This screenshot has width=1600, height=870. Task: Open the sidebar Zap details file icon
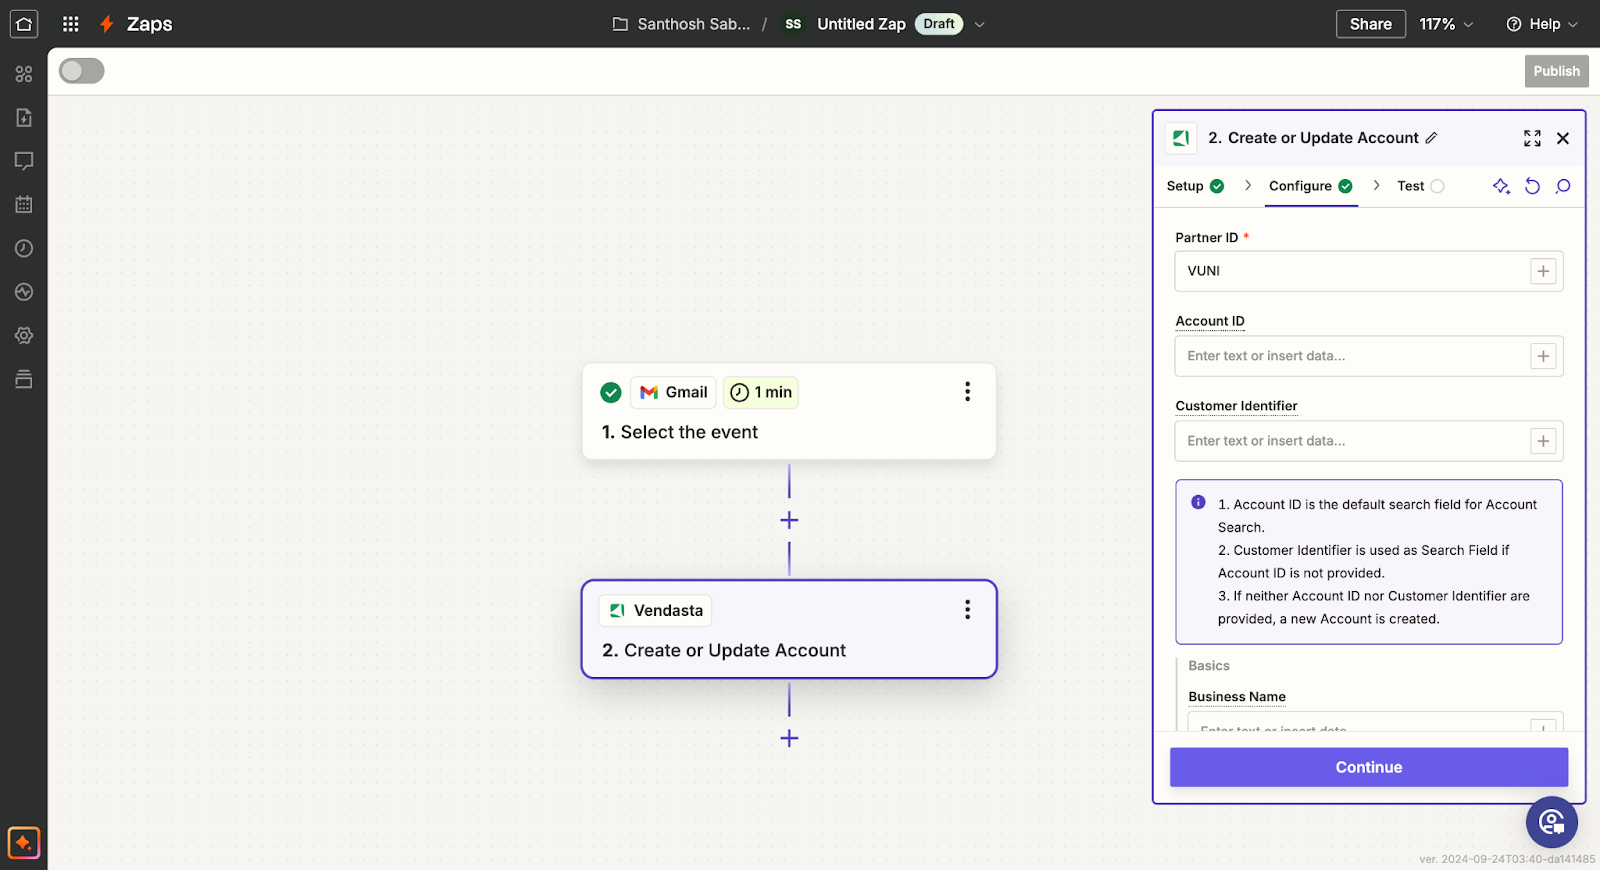pyautogui.click(x=24, y=118)
